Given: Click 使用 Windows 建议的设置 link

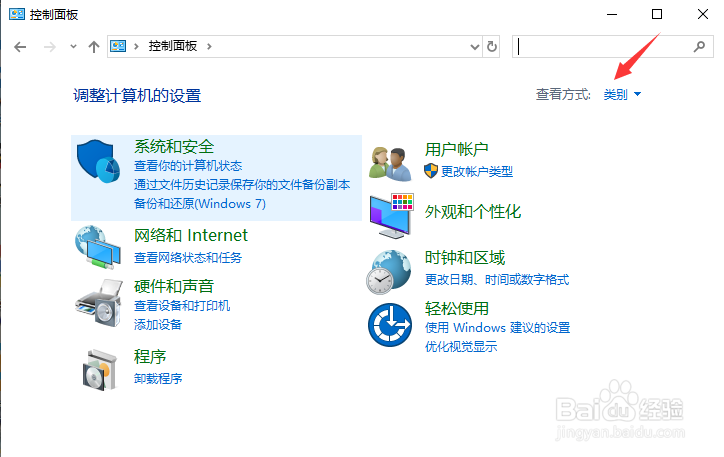Looking at the screenshot, I should [x=497, y=328].
